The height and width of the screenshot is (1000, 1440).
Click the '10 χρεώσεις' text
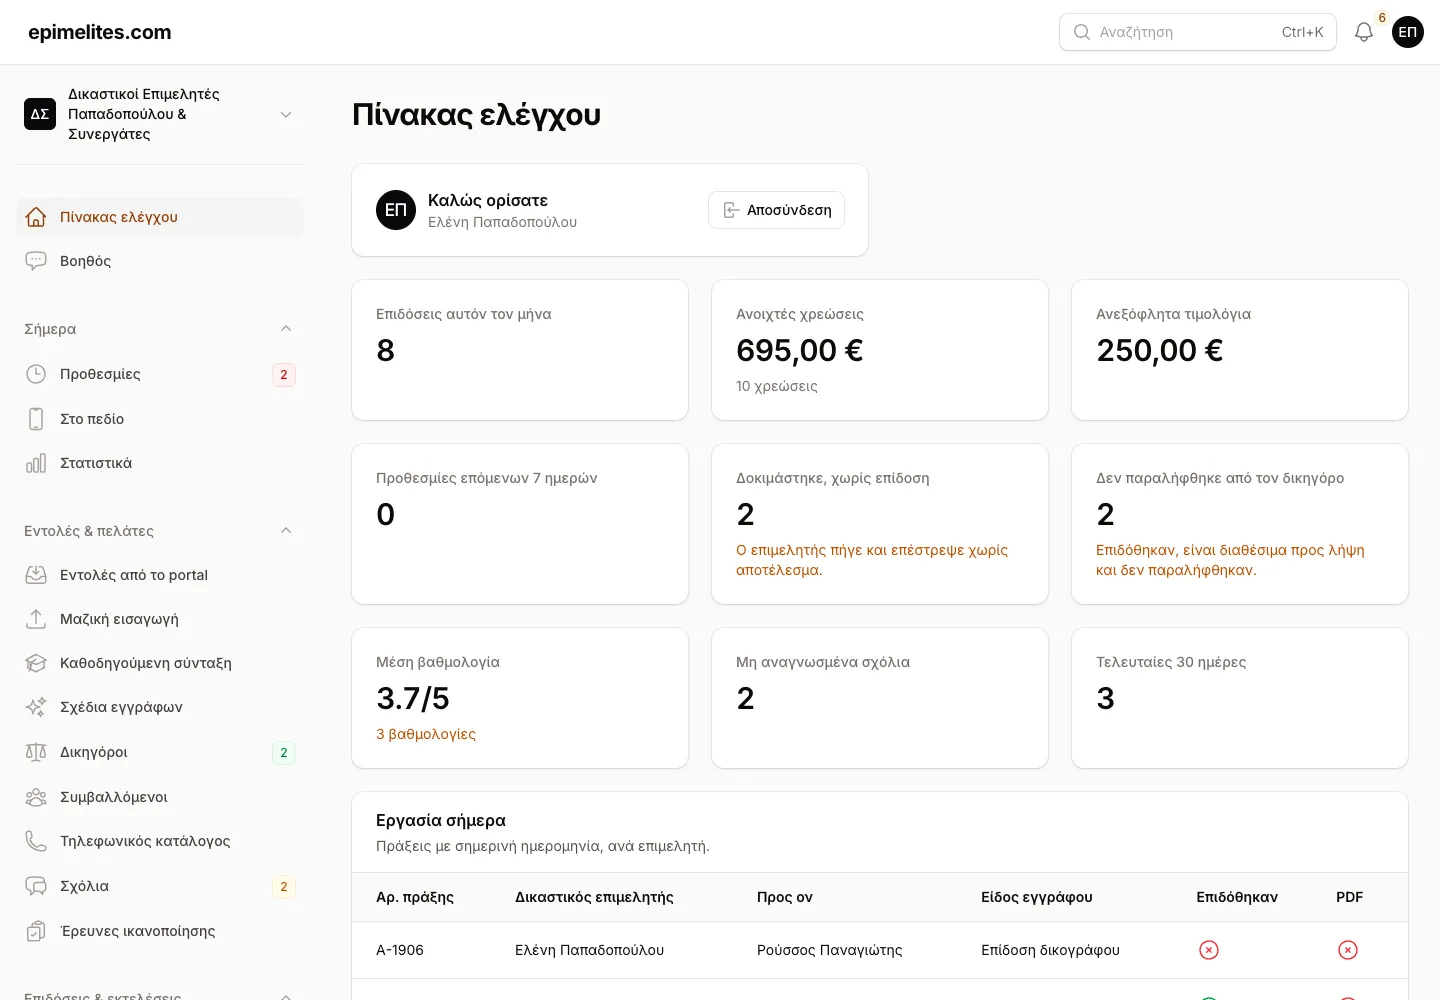[777, 386]
